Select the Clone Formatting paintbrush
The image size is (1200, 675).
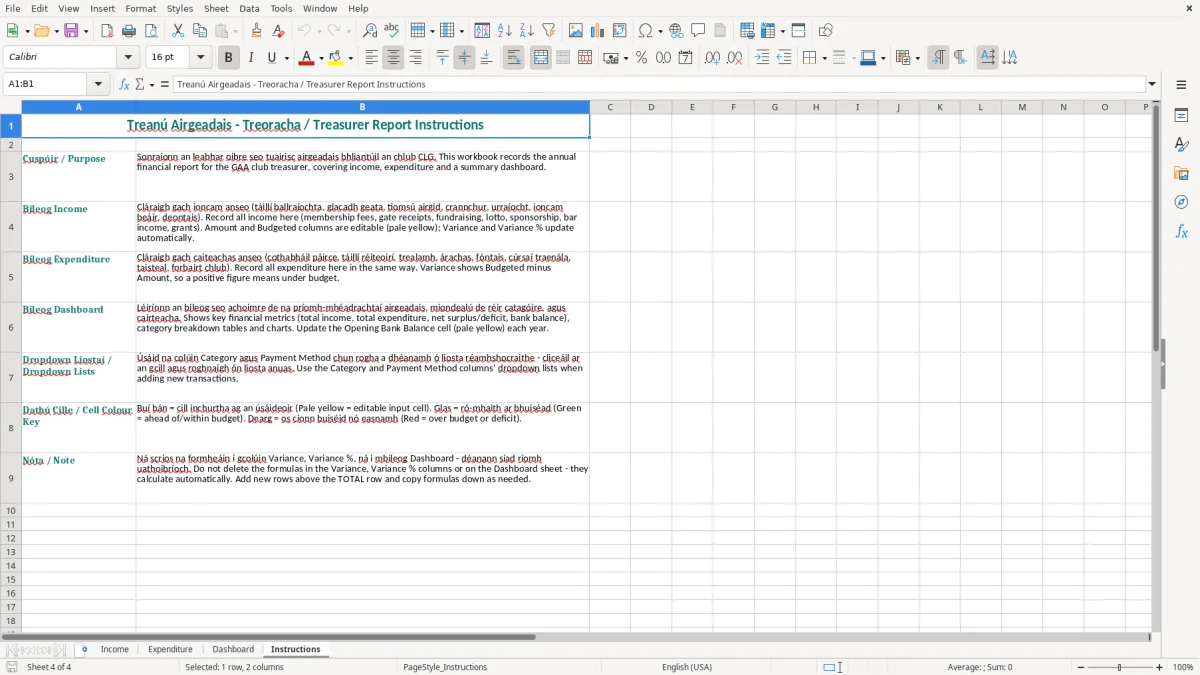[x=257, y=31]
